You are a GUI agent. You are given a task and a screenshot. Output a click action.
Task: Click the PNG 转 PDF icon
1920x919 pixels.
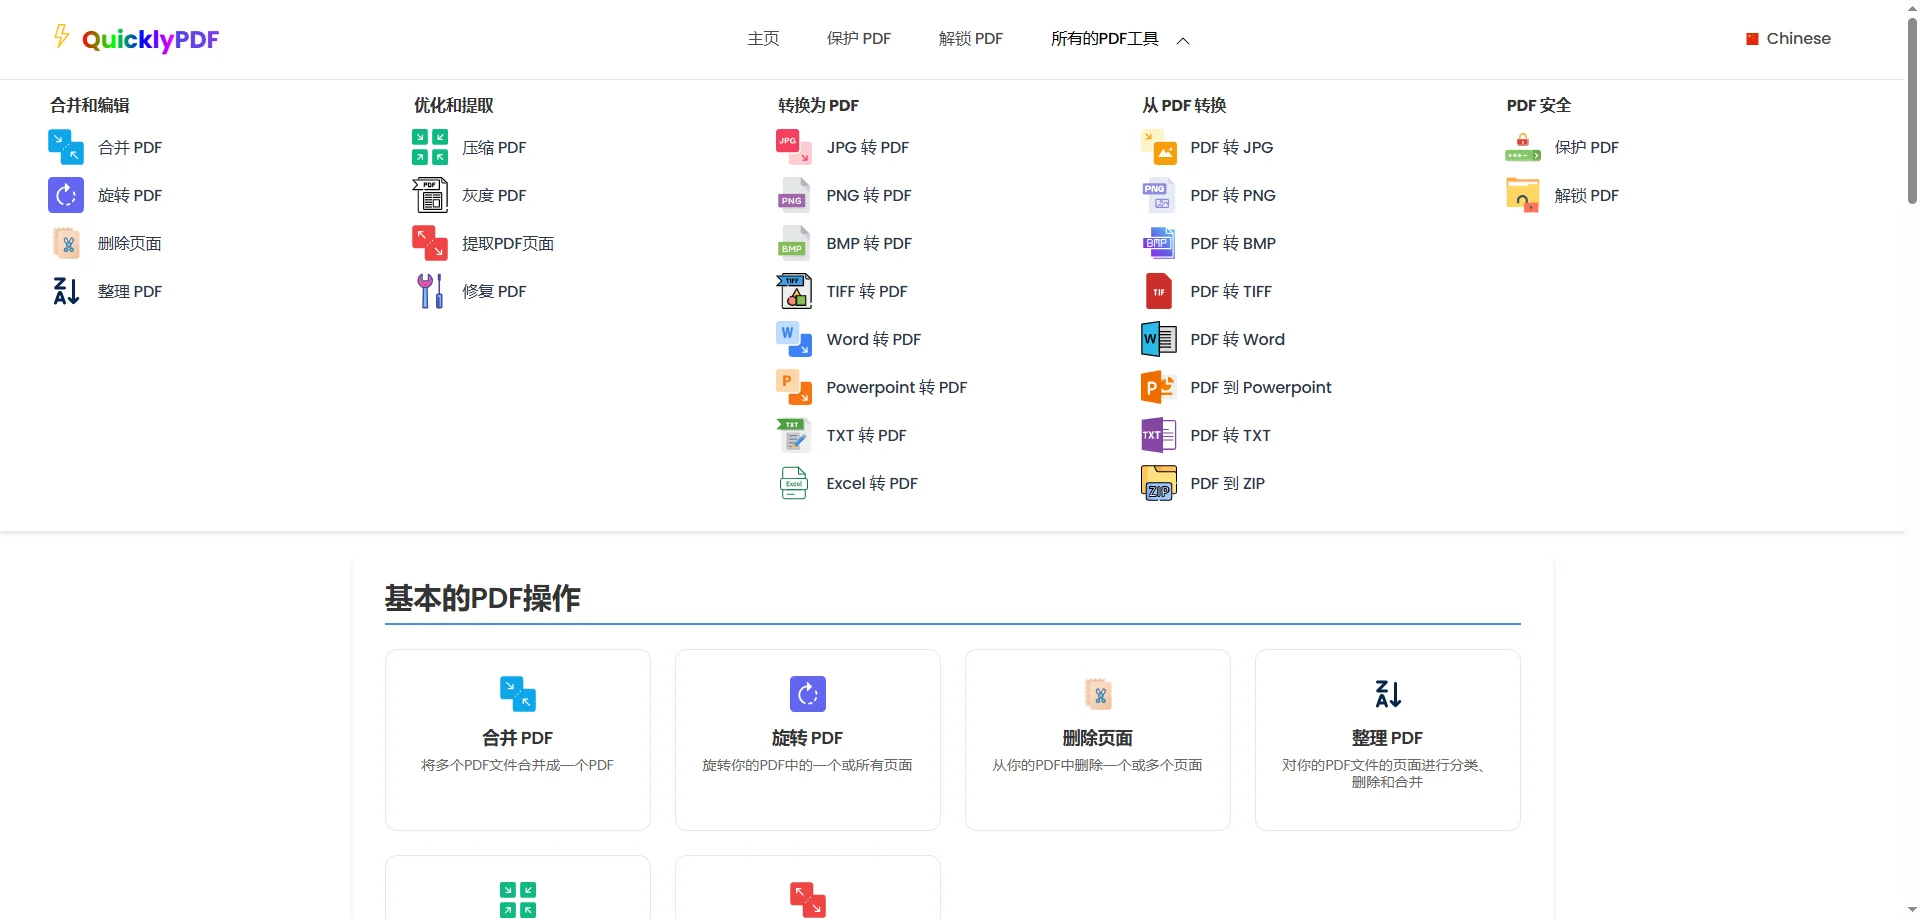point(794,195)
